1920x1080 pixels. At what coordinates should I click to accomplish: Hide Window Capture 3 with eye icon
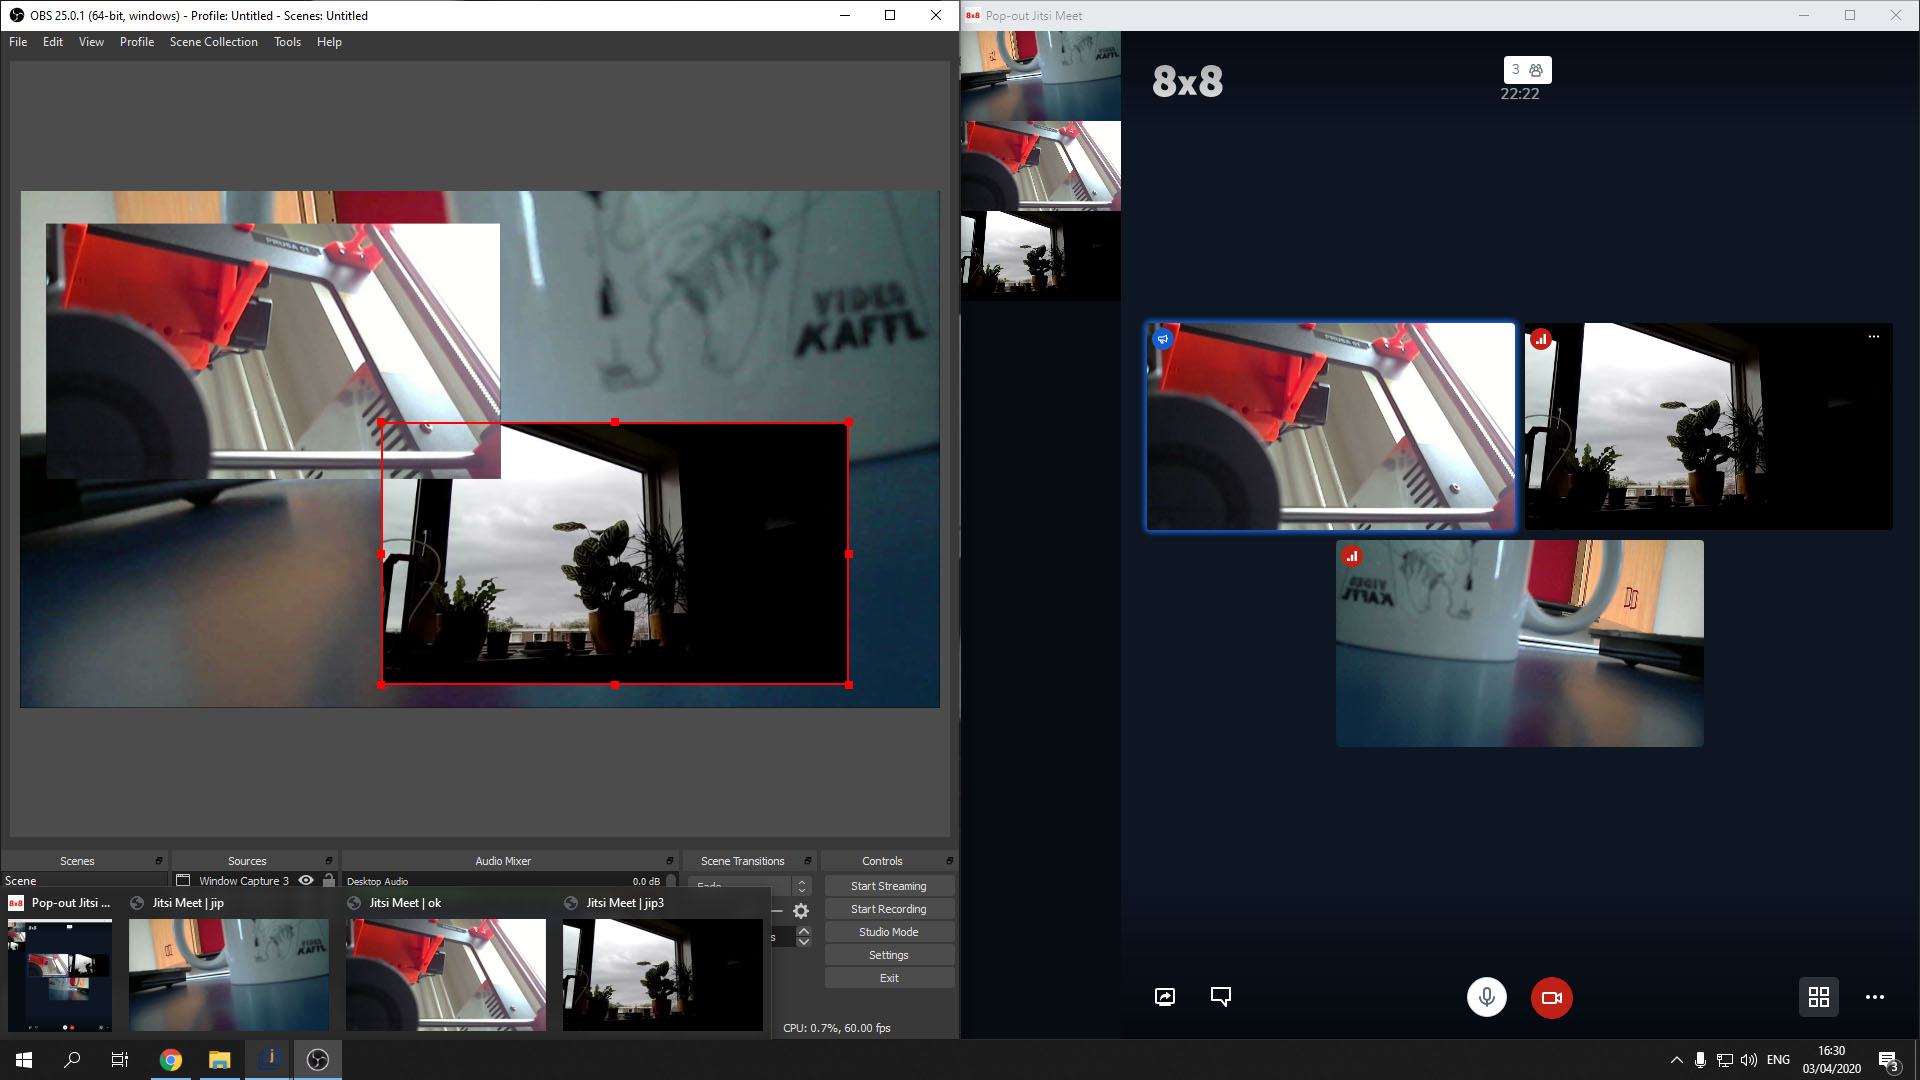tap(306, 881)
